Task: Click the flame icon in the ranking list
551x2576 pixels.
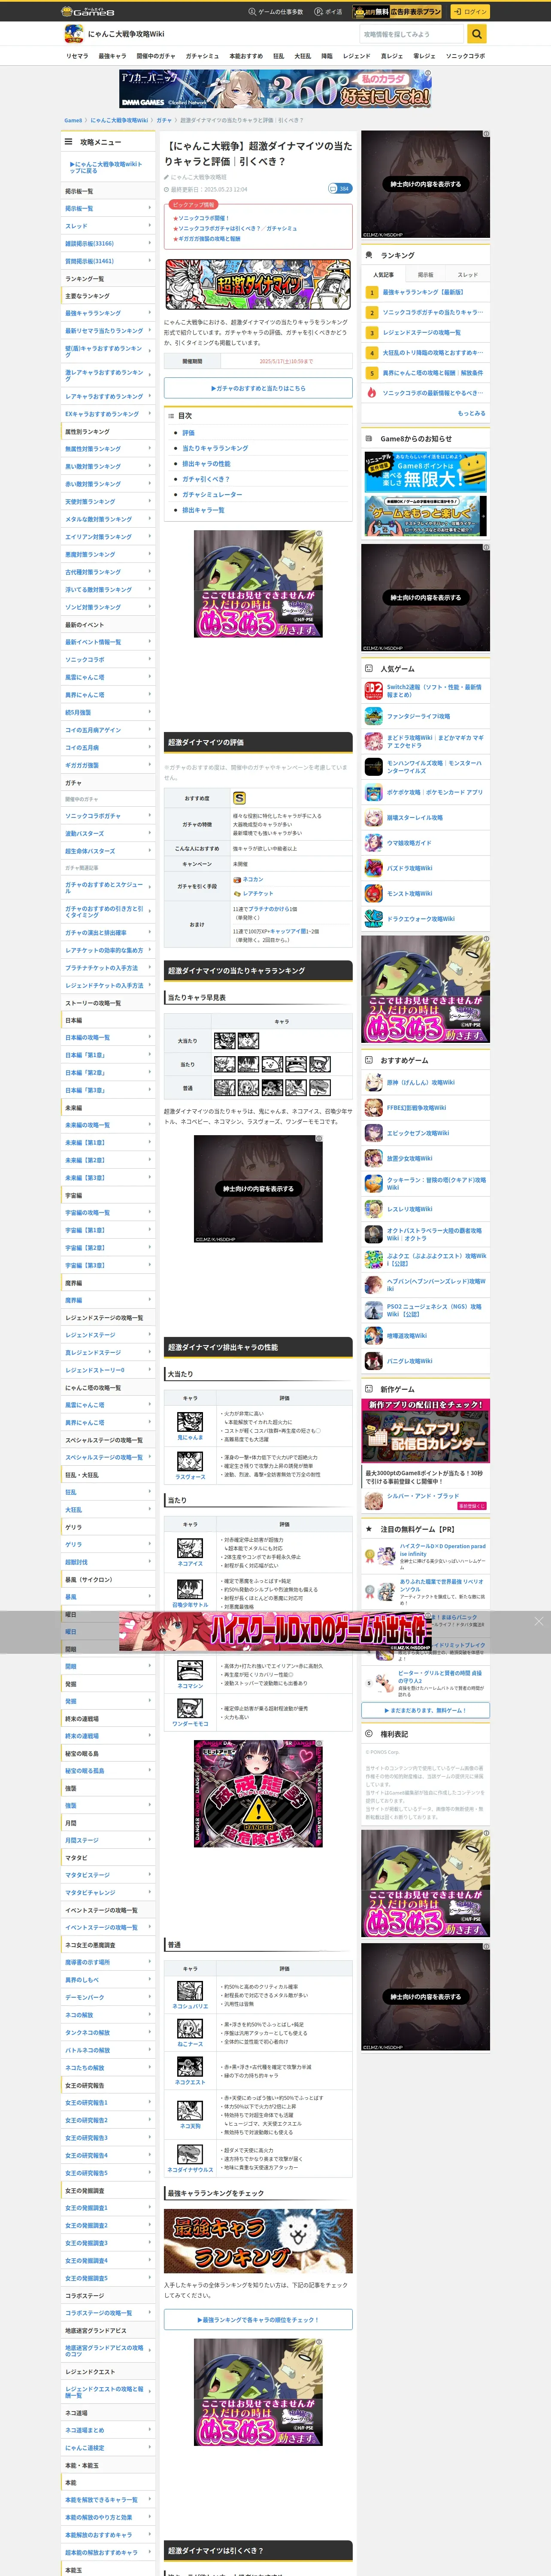Action: point(371,393)
